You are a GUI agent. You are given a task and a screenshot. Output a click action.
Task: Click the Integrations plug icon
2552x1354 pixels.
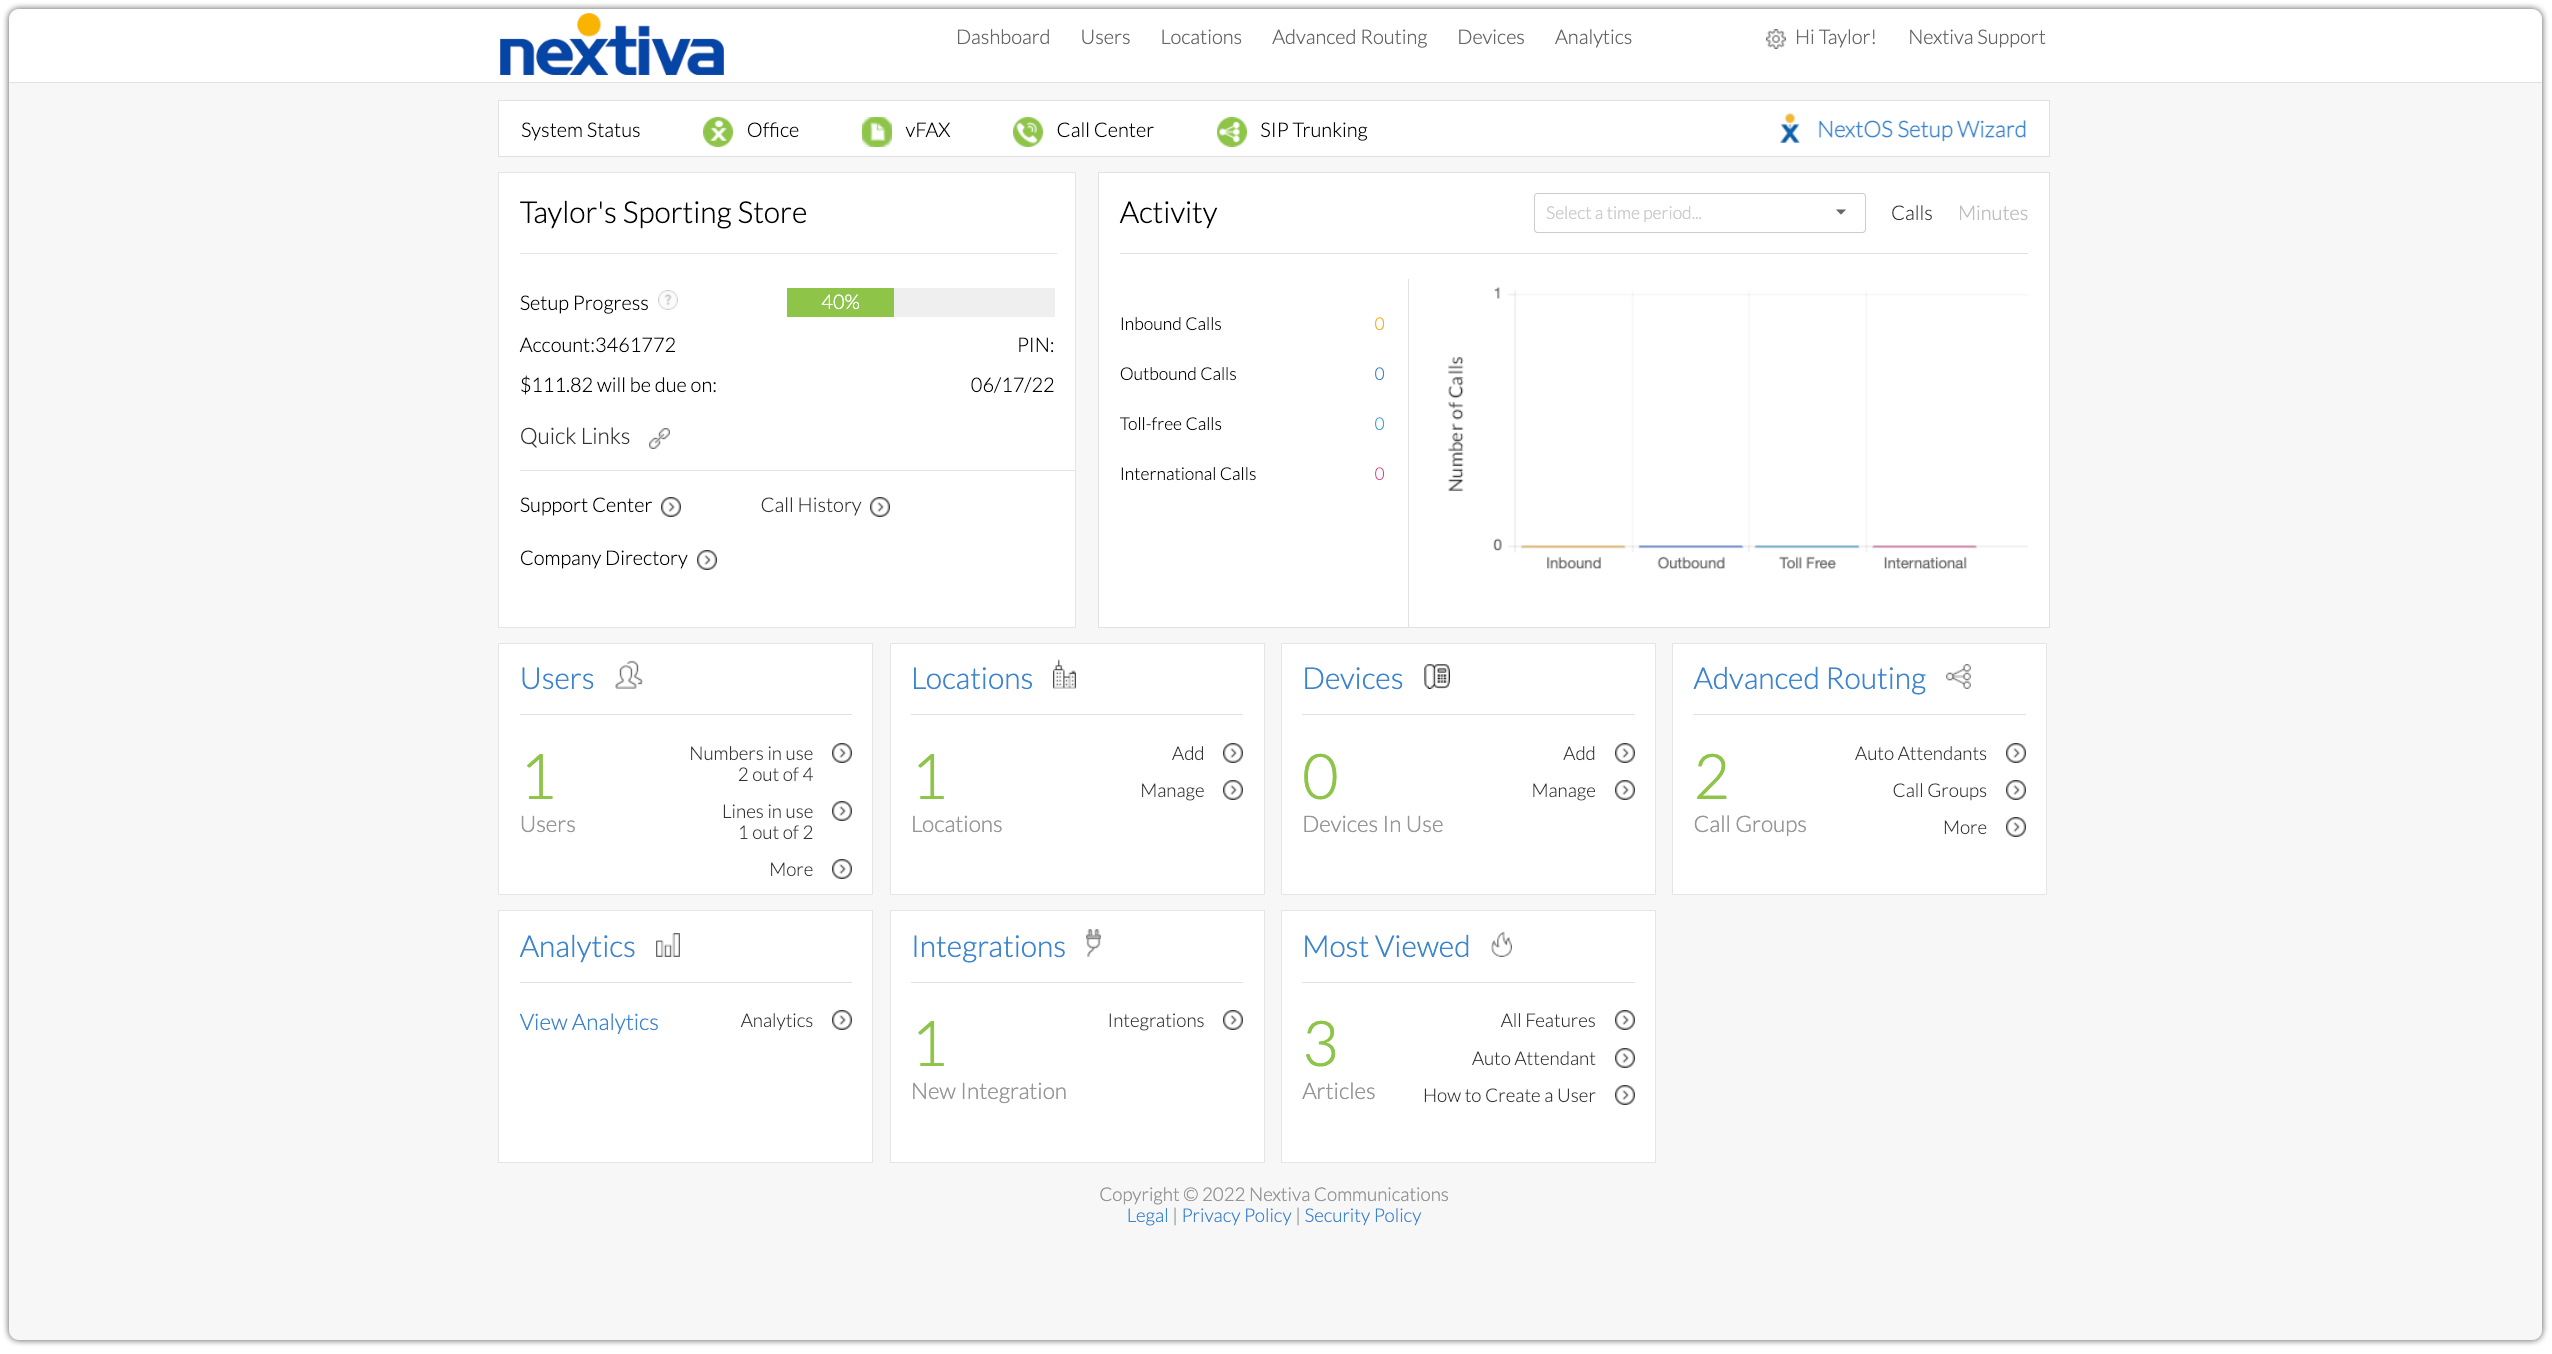tap(1093, 942)
